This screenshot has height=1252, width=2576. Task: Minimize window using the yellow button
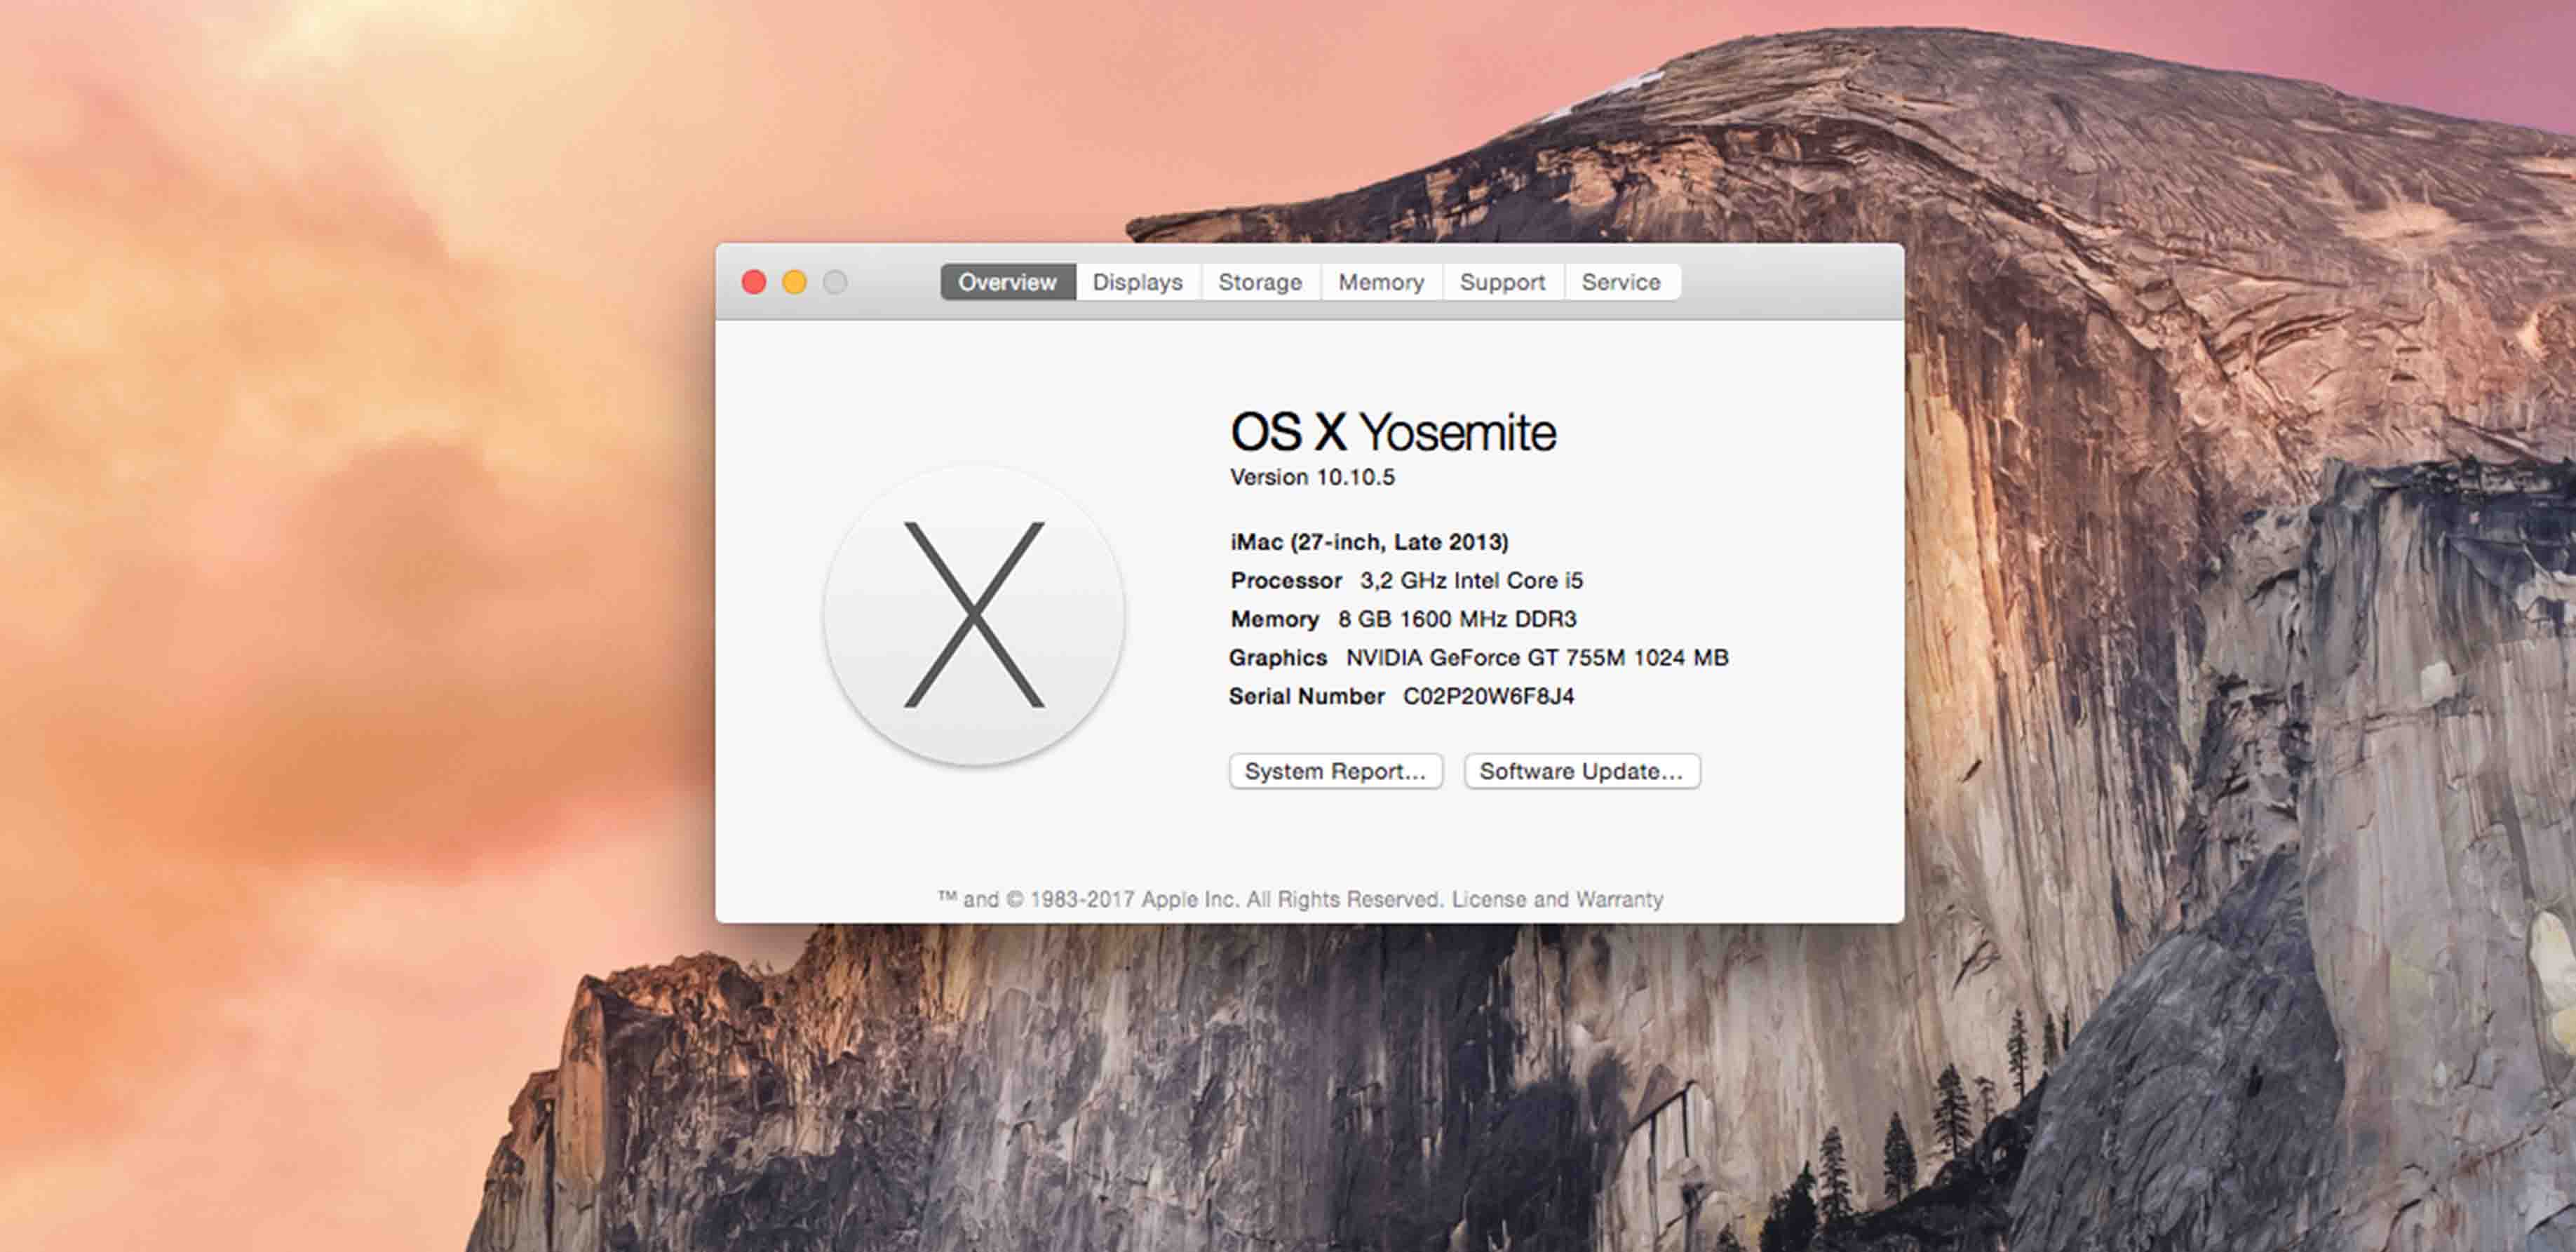tap(794, 282)
